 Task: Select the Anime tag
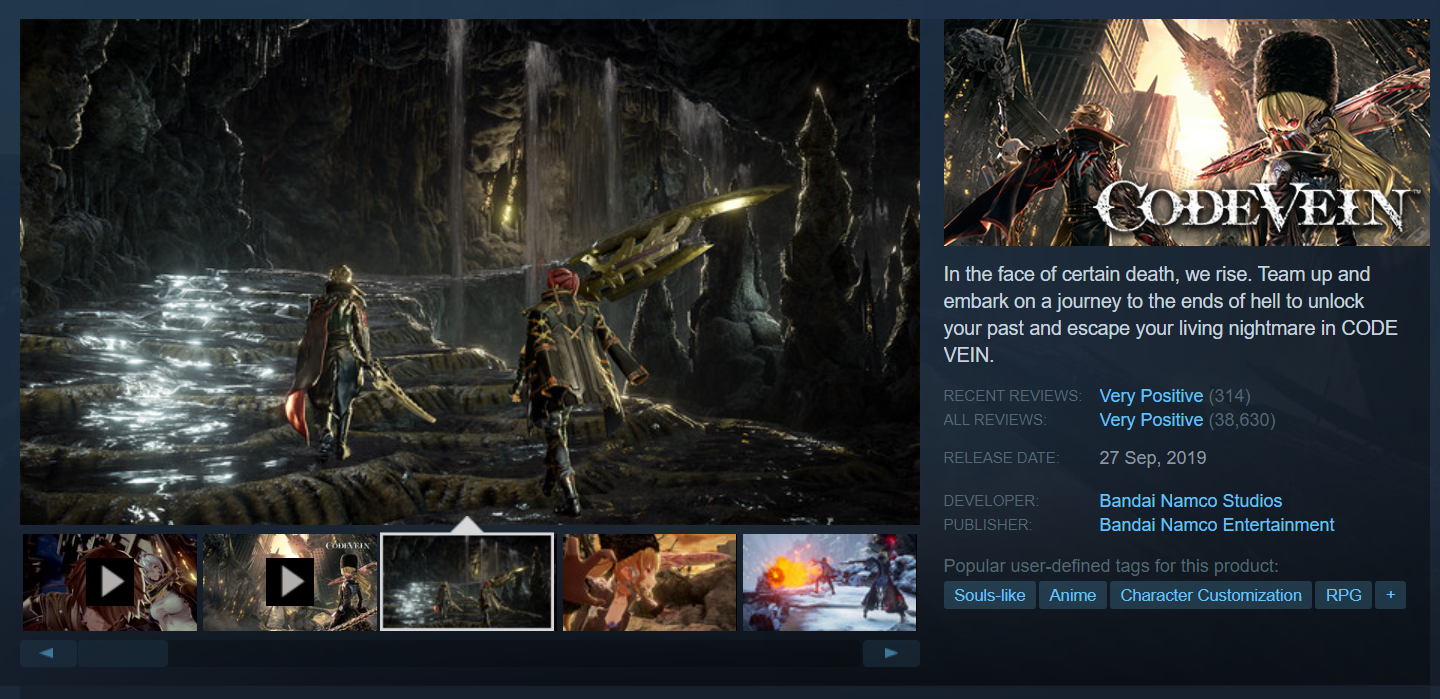[1073, 595]
